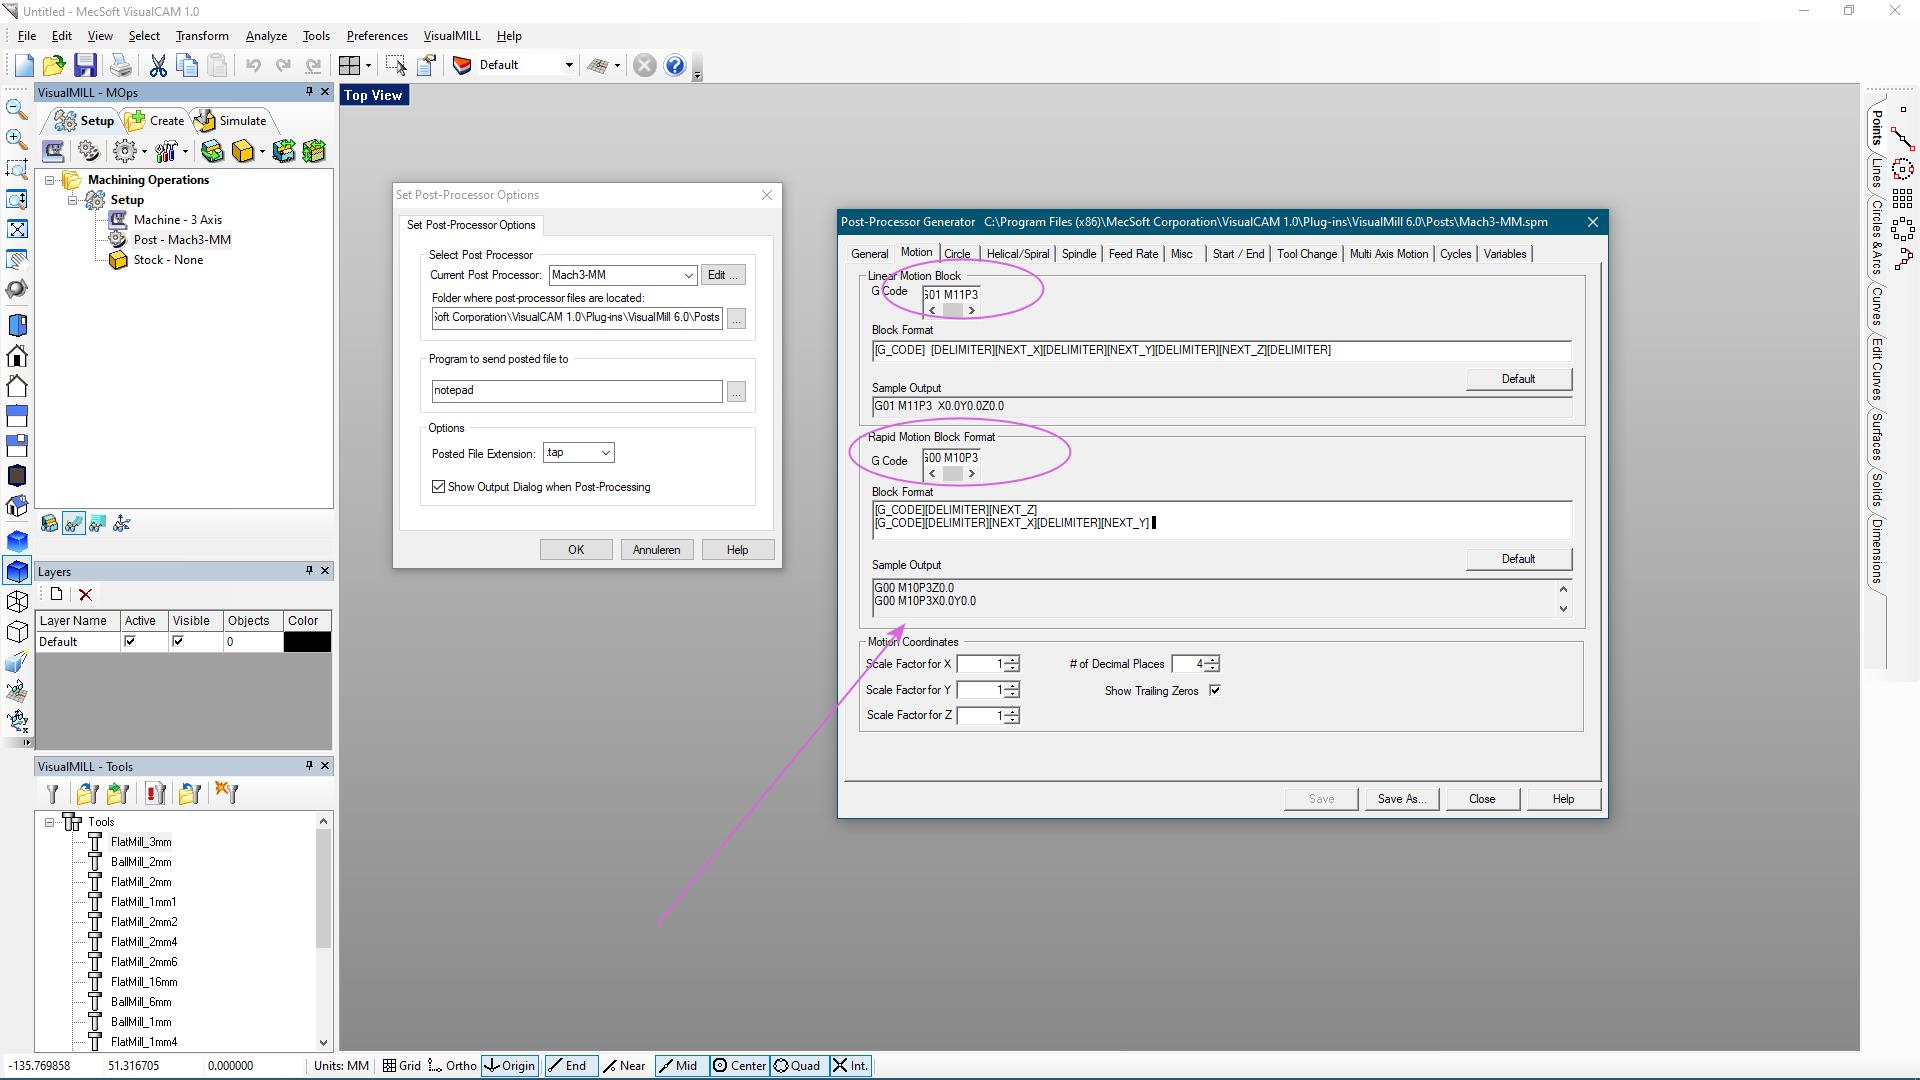Click Annuleren button

(x=656, y=550)
